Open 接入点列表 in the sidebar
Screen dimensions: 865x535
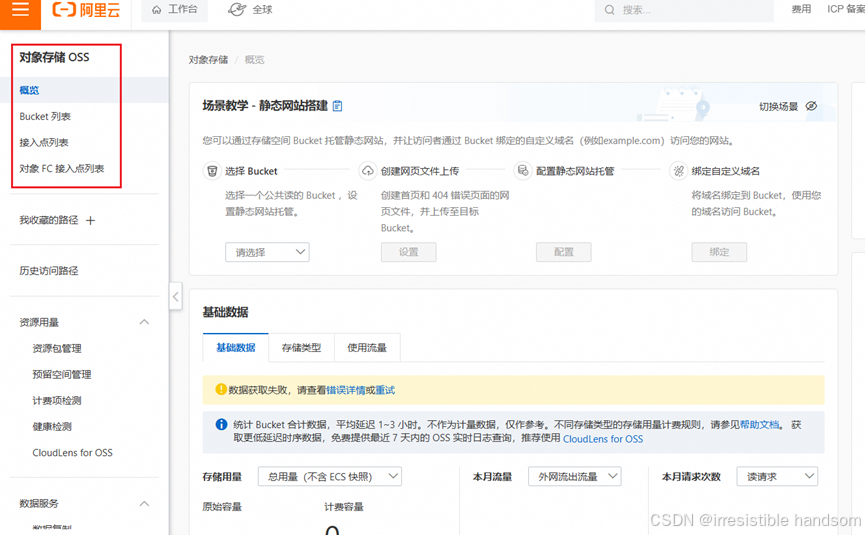point(44,142)
